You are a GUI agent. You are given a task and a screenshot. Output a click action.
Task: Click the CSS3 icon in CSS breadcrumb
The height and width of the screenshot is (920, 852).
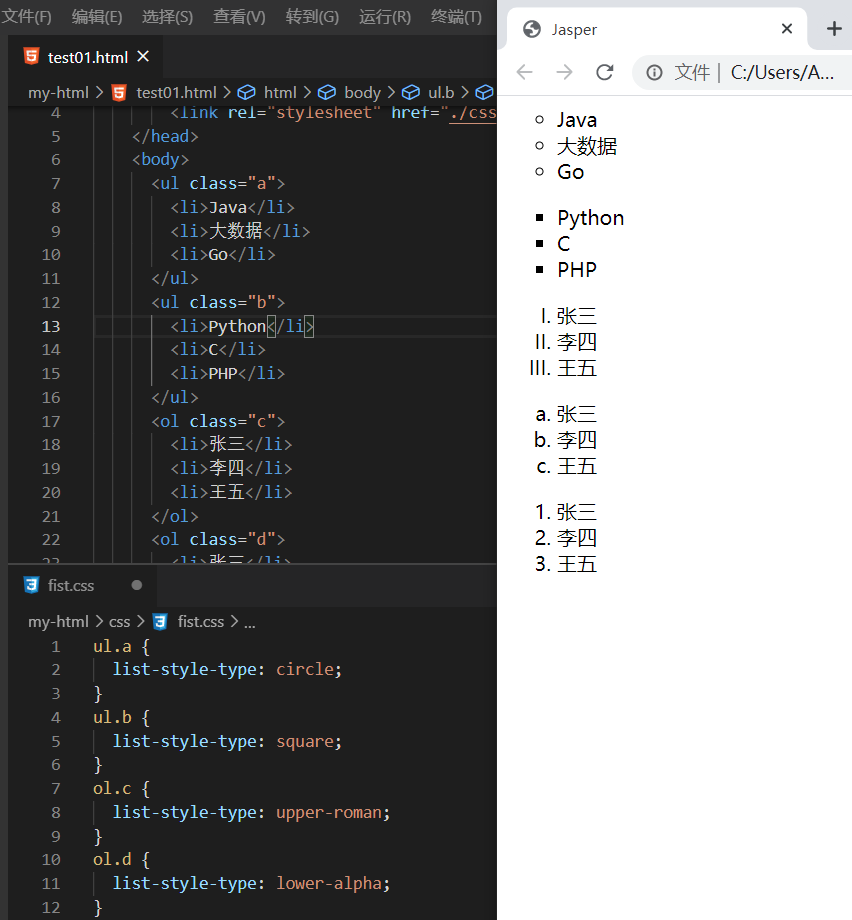pos(160,621)
